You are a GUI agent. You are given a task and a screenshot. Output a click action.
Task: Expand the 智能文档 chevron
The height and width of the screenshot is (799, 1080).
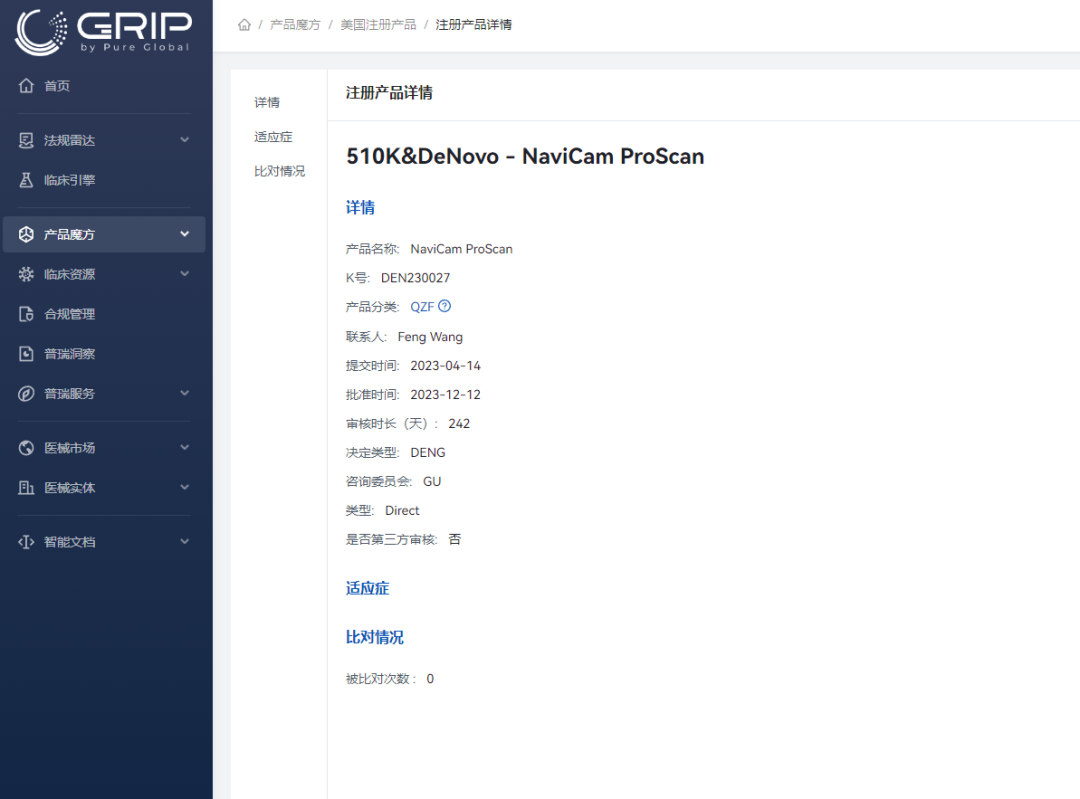point(185,542)
